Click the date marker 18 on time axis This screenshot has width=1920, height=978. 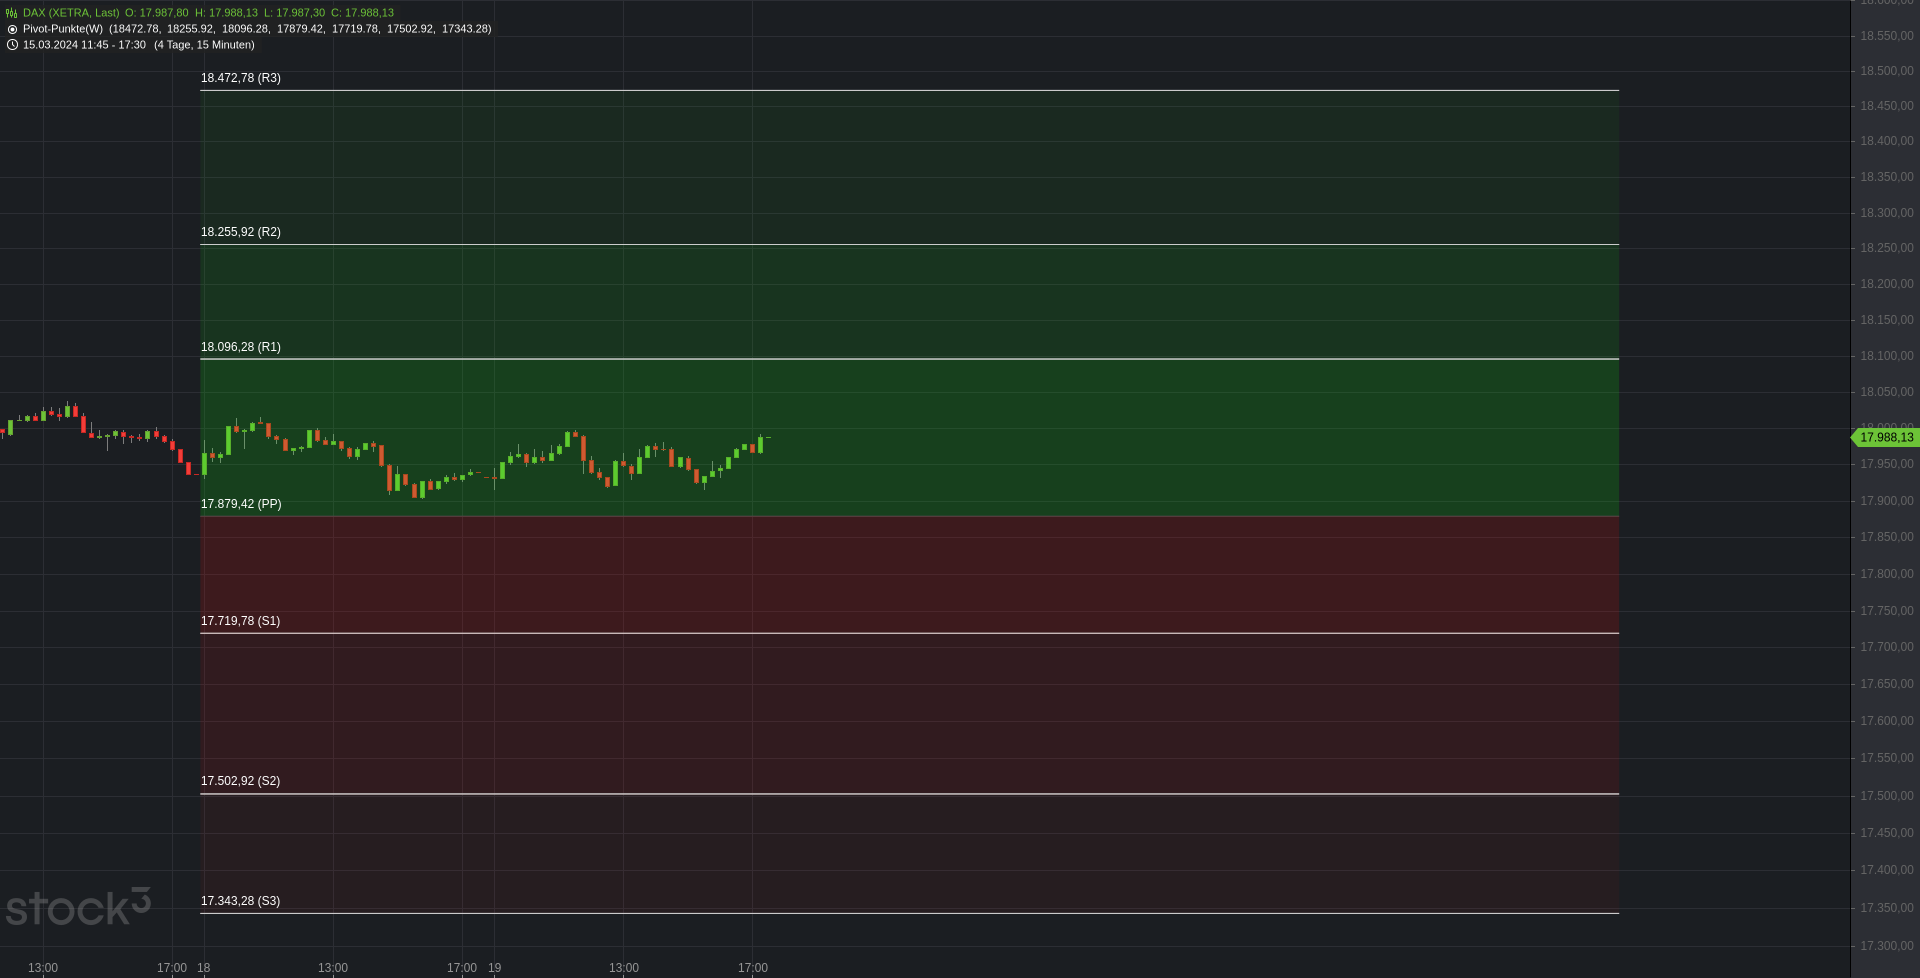click(204, 967)
